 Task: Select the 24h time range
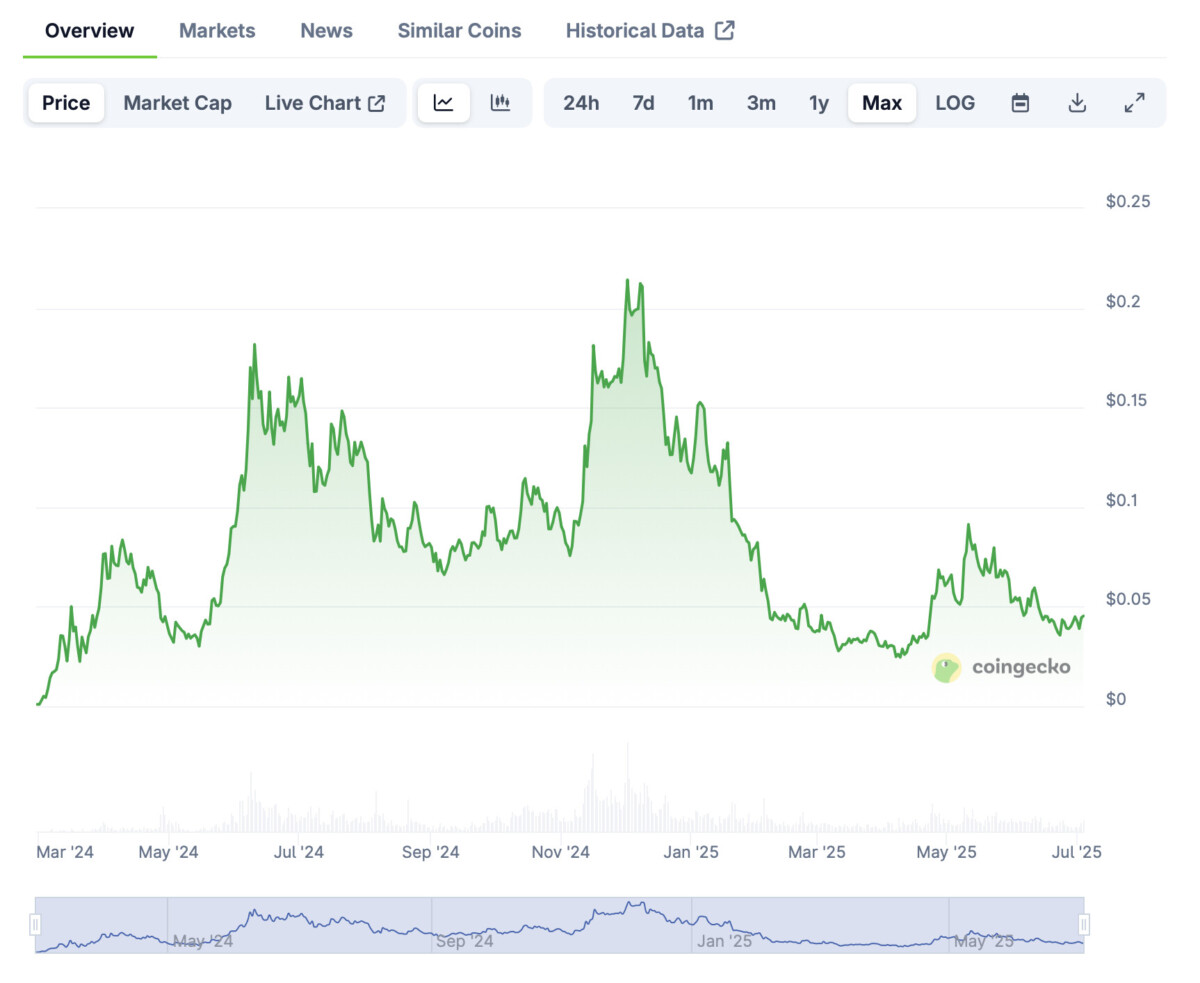pos(581,103)
